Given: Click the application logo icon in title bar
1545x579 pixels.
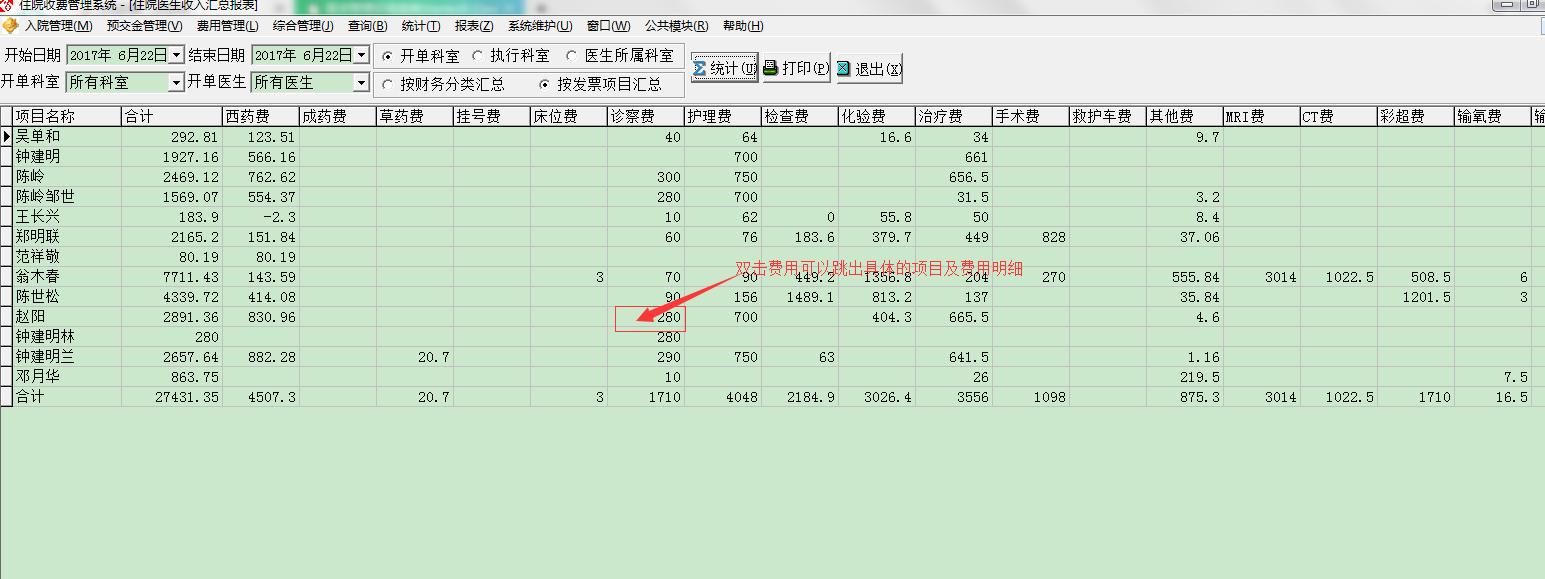Looking at the screenshot, I should coord(8,4).
